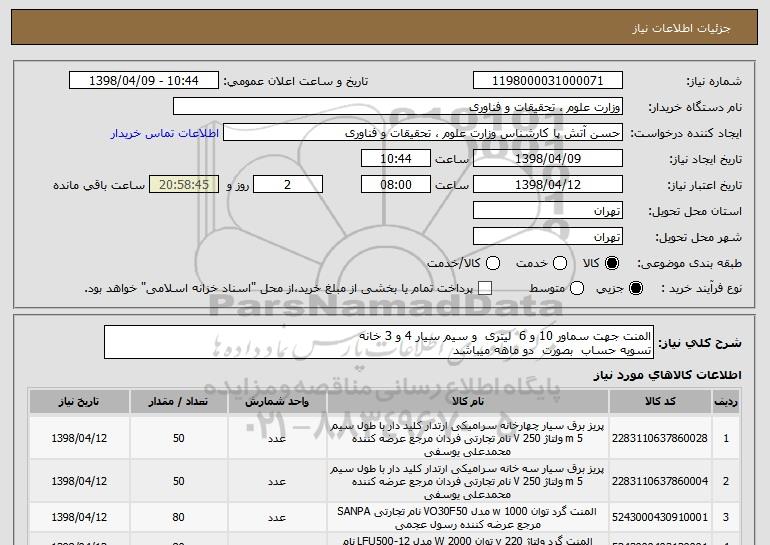Screen dimensions: 770x545
Task: Click quantity 50 in row 1
Action: 178,438
